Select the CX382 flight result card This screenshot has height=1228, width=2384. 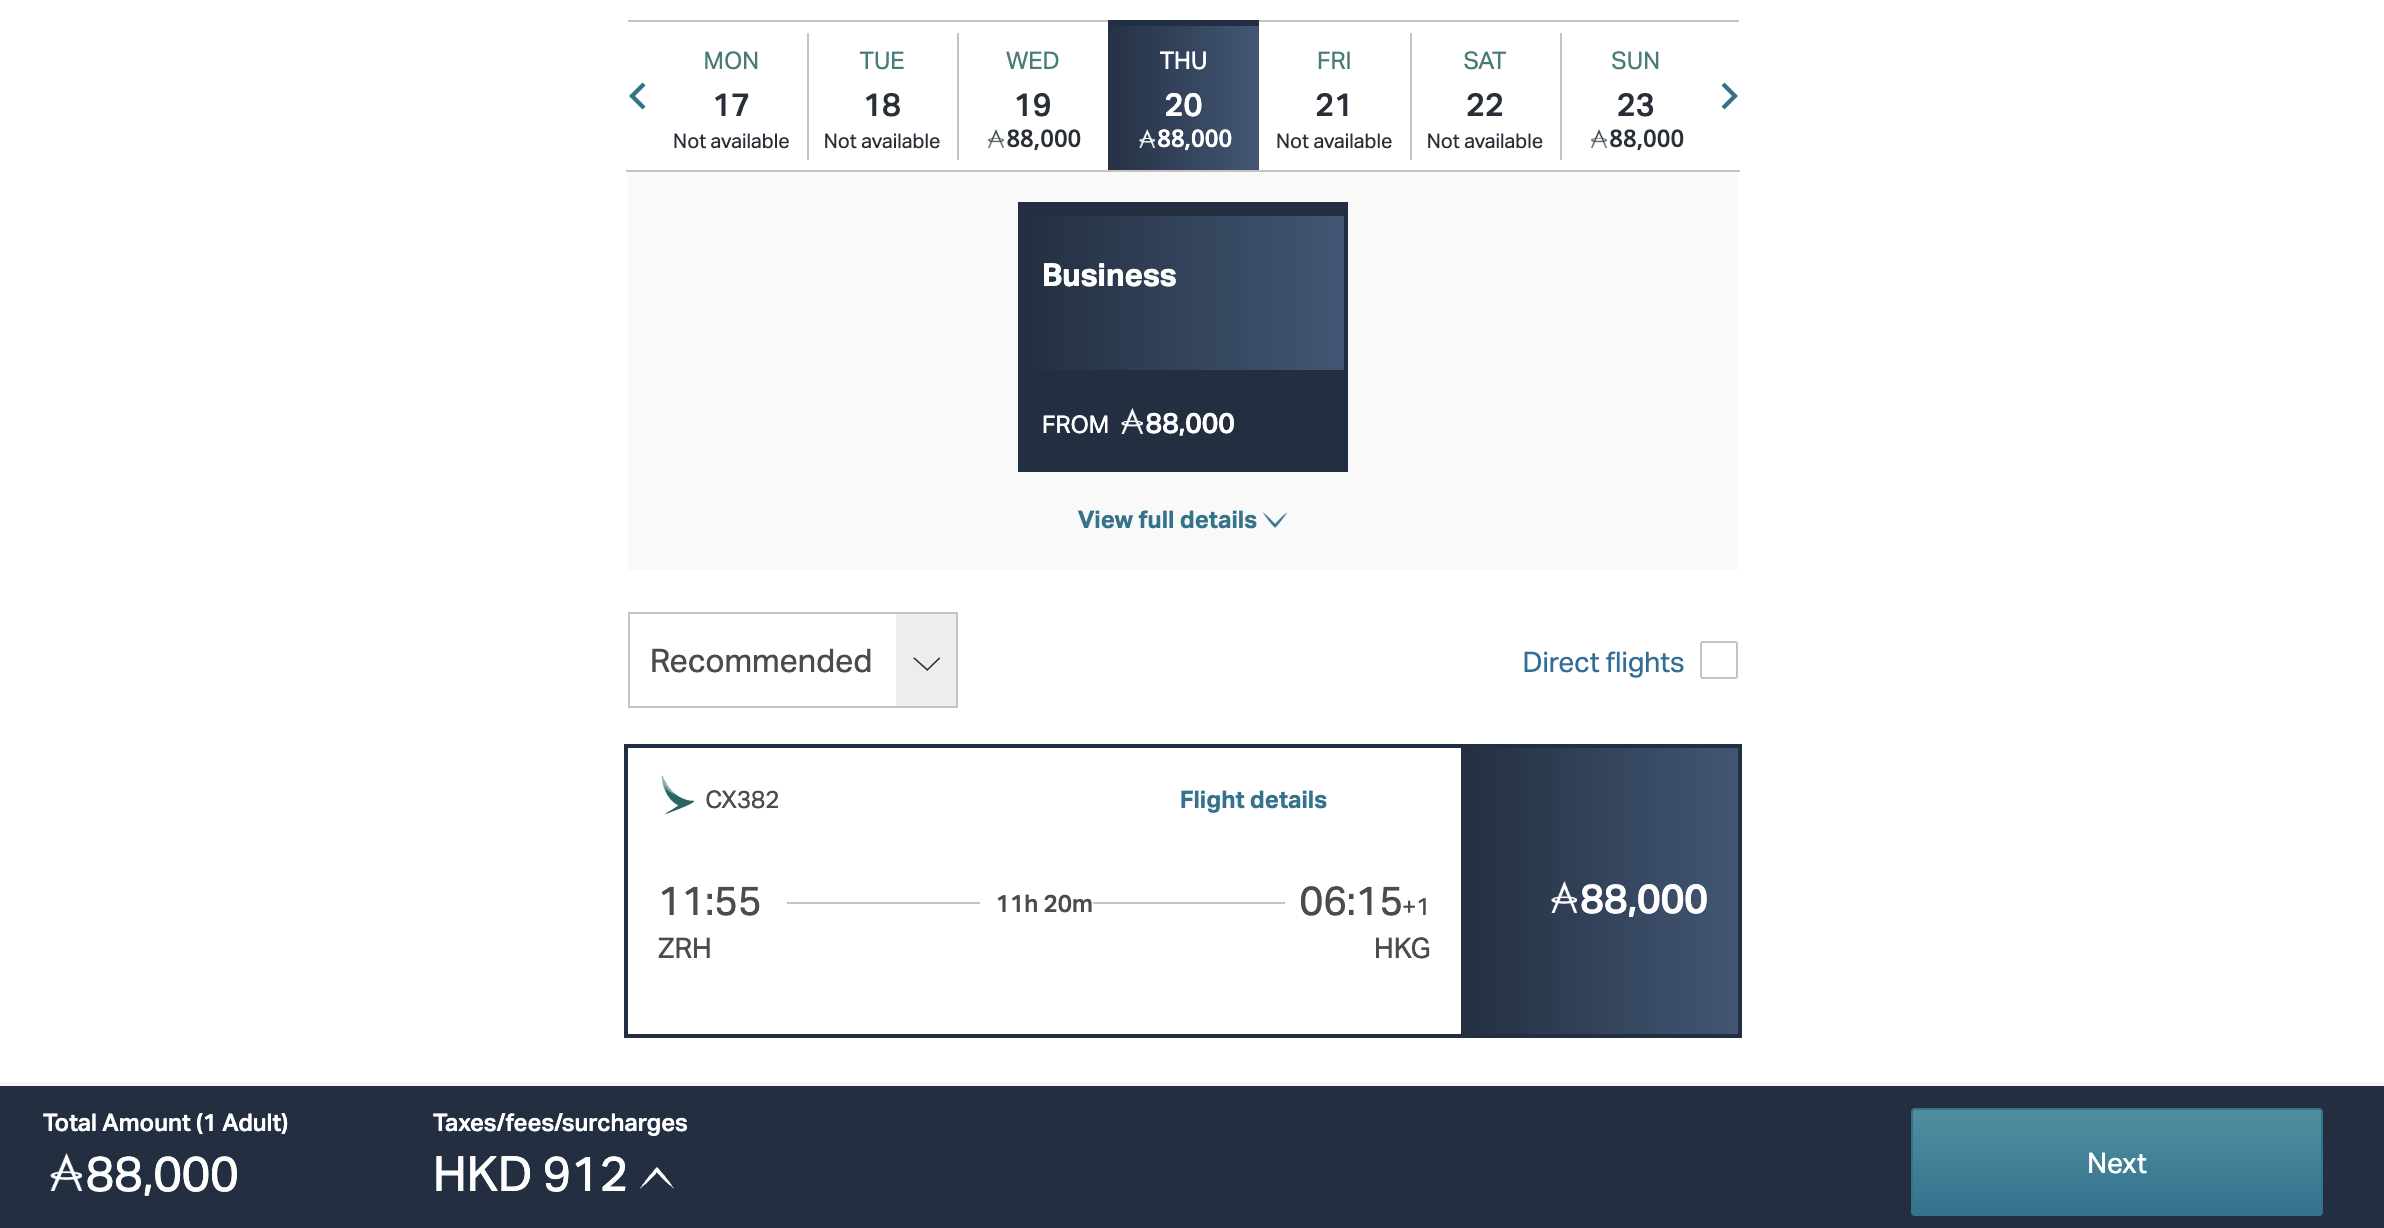click(1040, 890)
